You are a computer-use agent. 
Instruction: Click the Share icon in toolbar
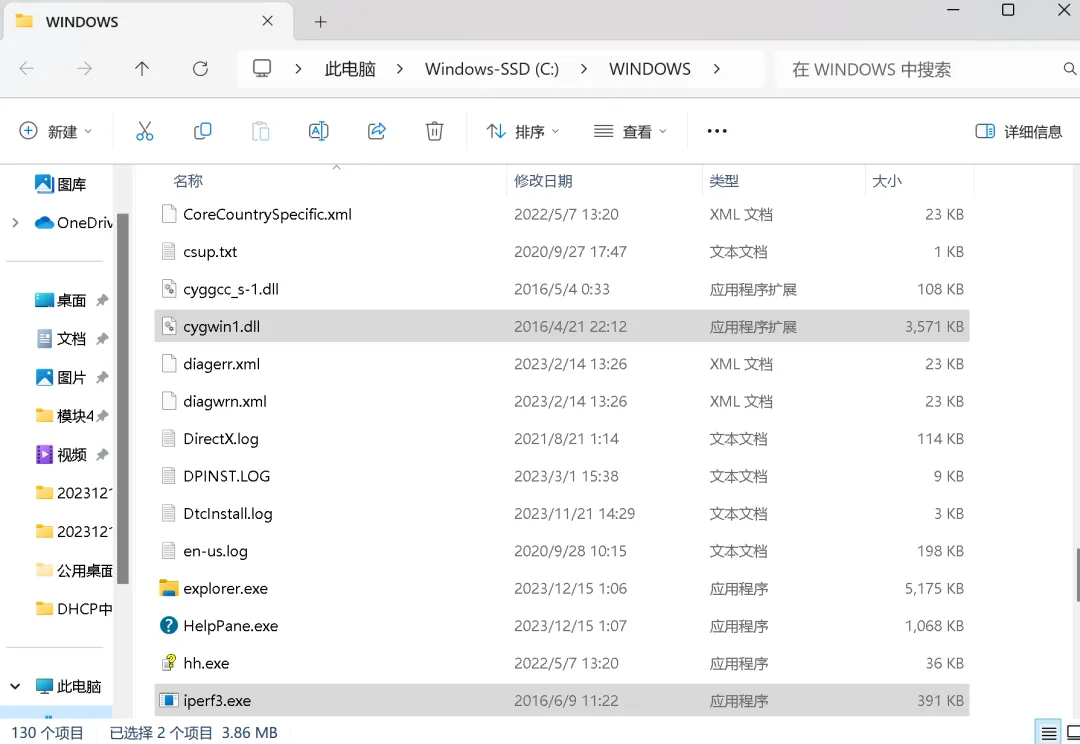377,131
